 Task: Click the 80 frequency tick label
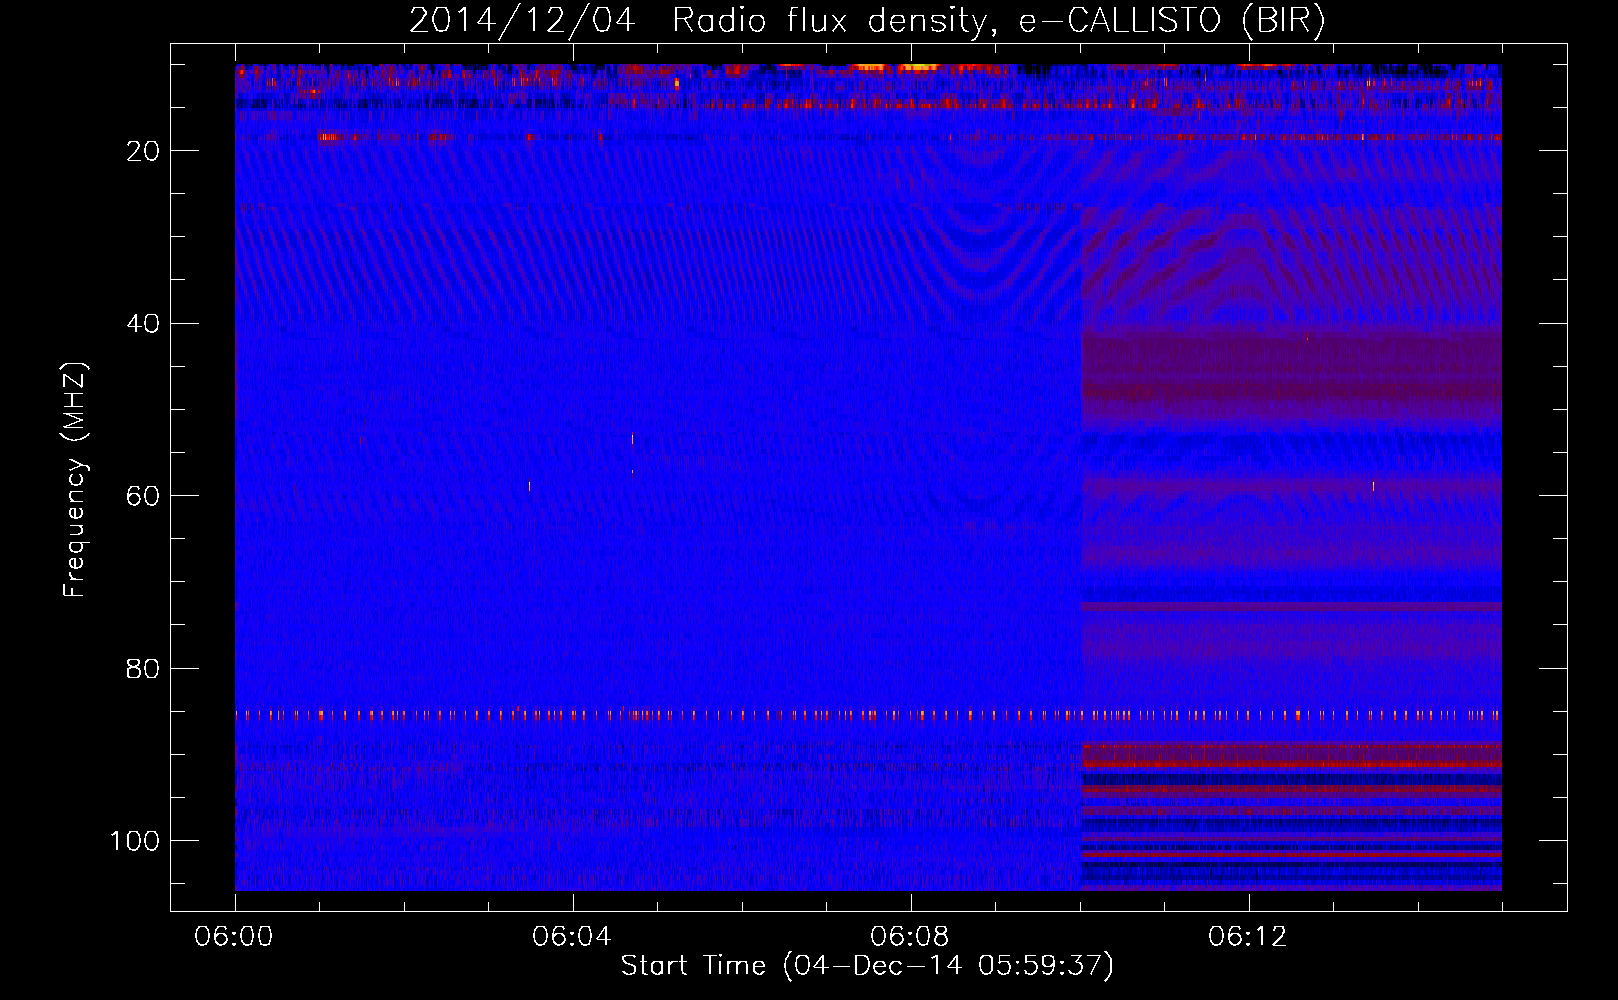[143, 668]
